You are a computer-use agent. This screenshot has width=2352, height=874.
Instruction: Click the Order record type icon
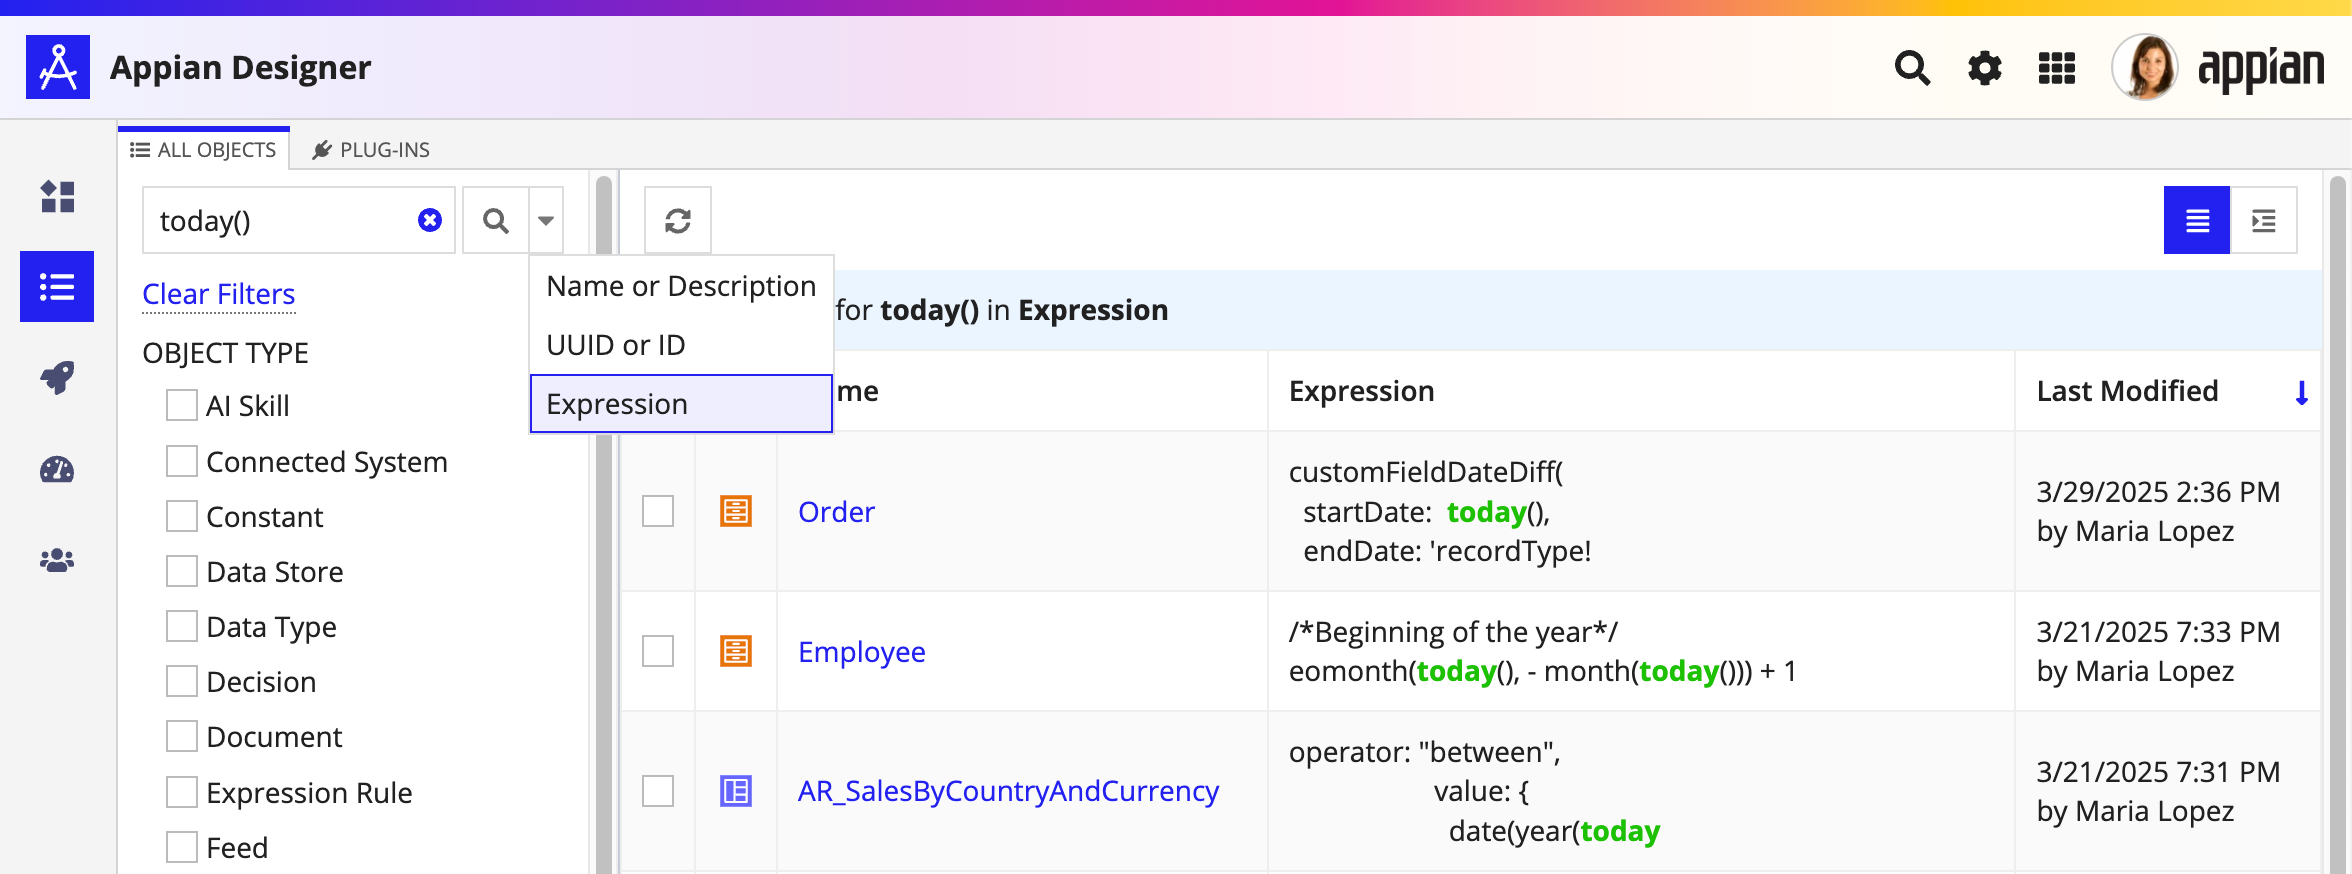[x=736, y=511]
